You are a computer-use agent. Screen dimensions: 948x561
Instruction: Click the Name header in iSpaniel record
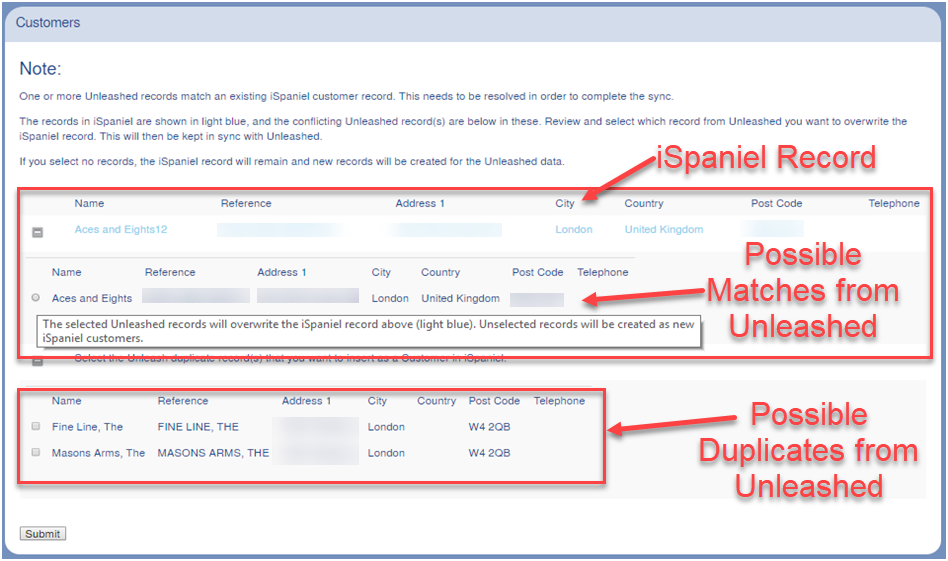(x=89, y=203)
